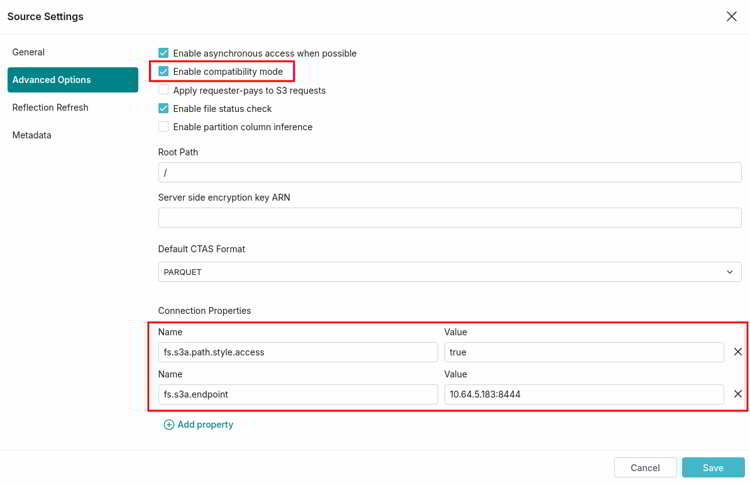Edit the fs.s3a.path.style.access name field

(x=298, y=352)
